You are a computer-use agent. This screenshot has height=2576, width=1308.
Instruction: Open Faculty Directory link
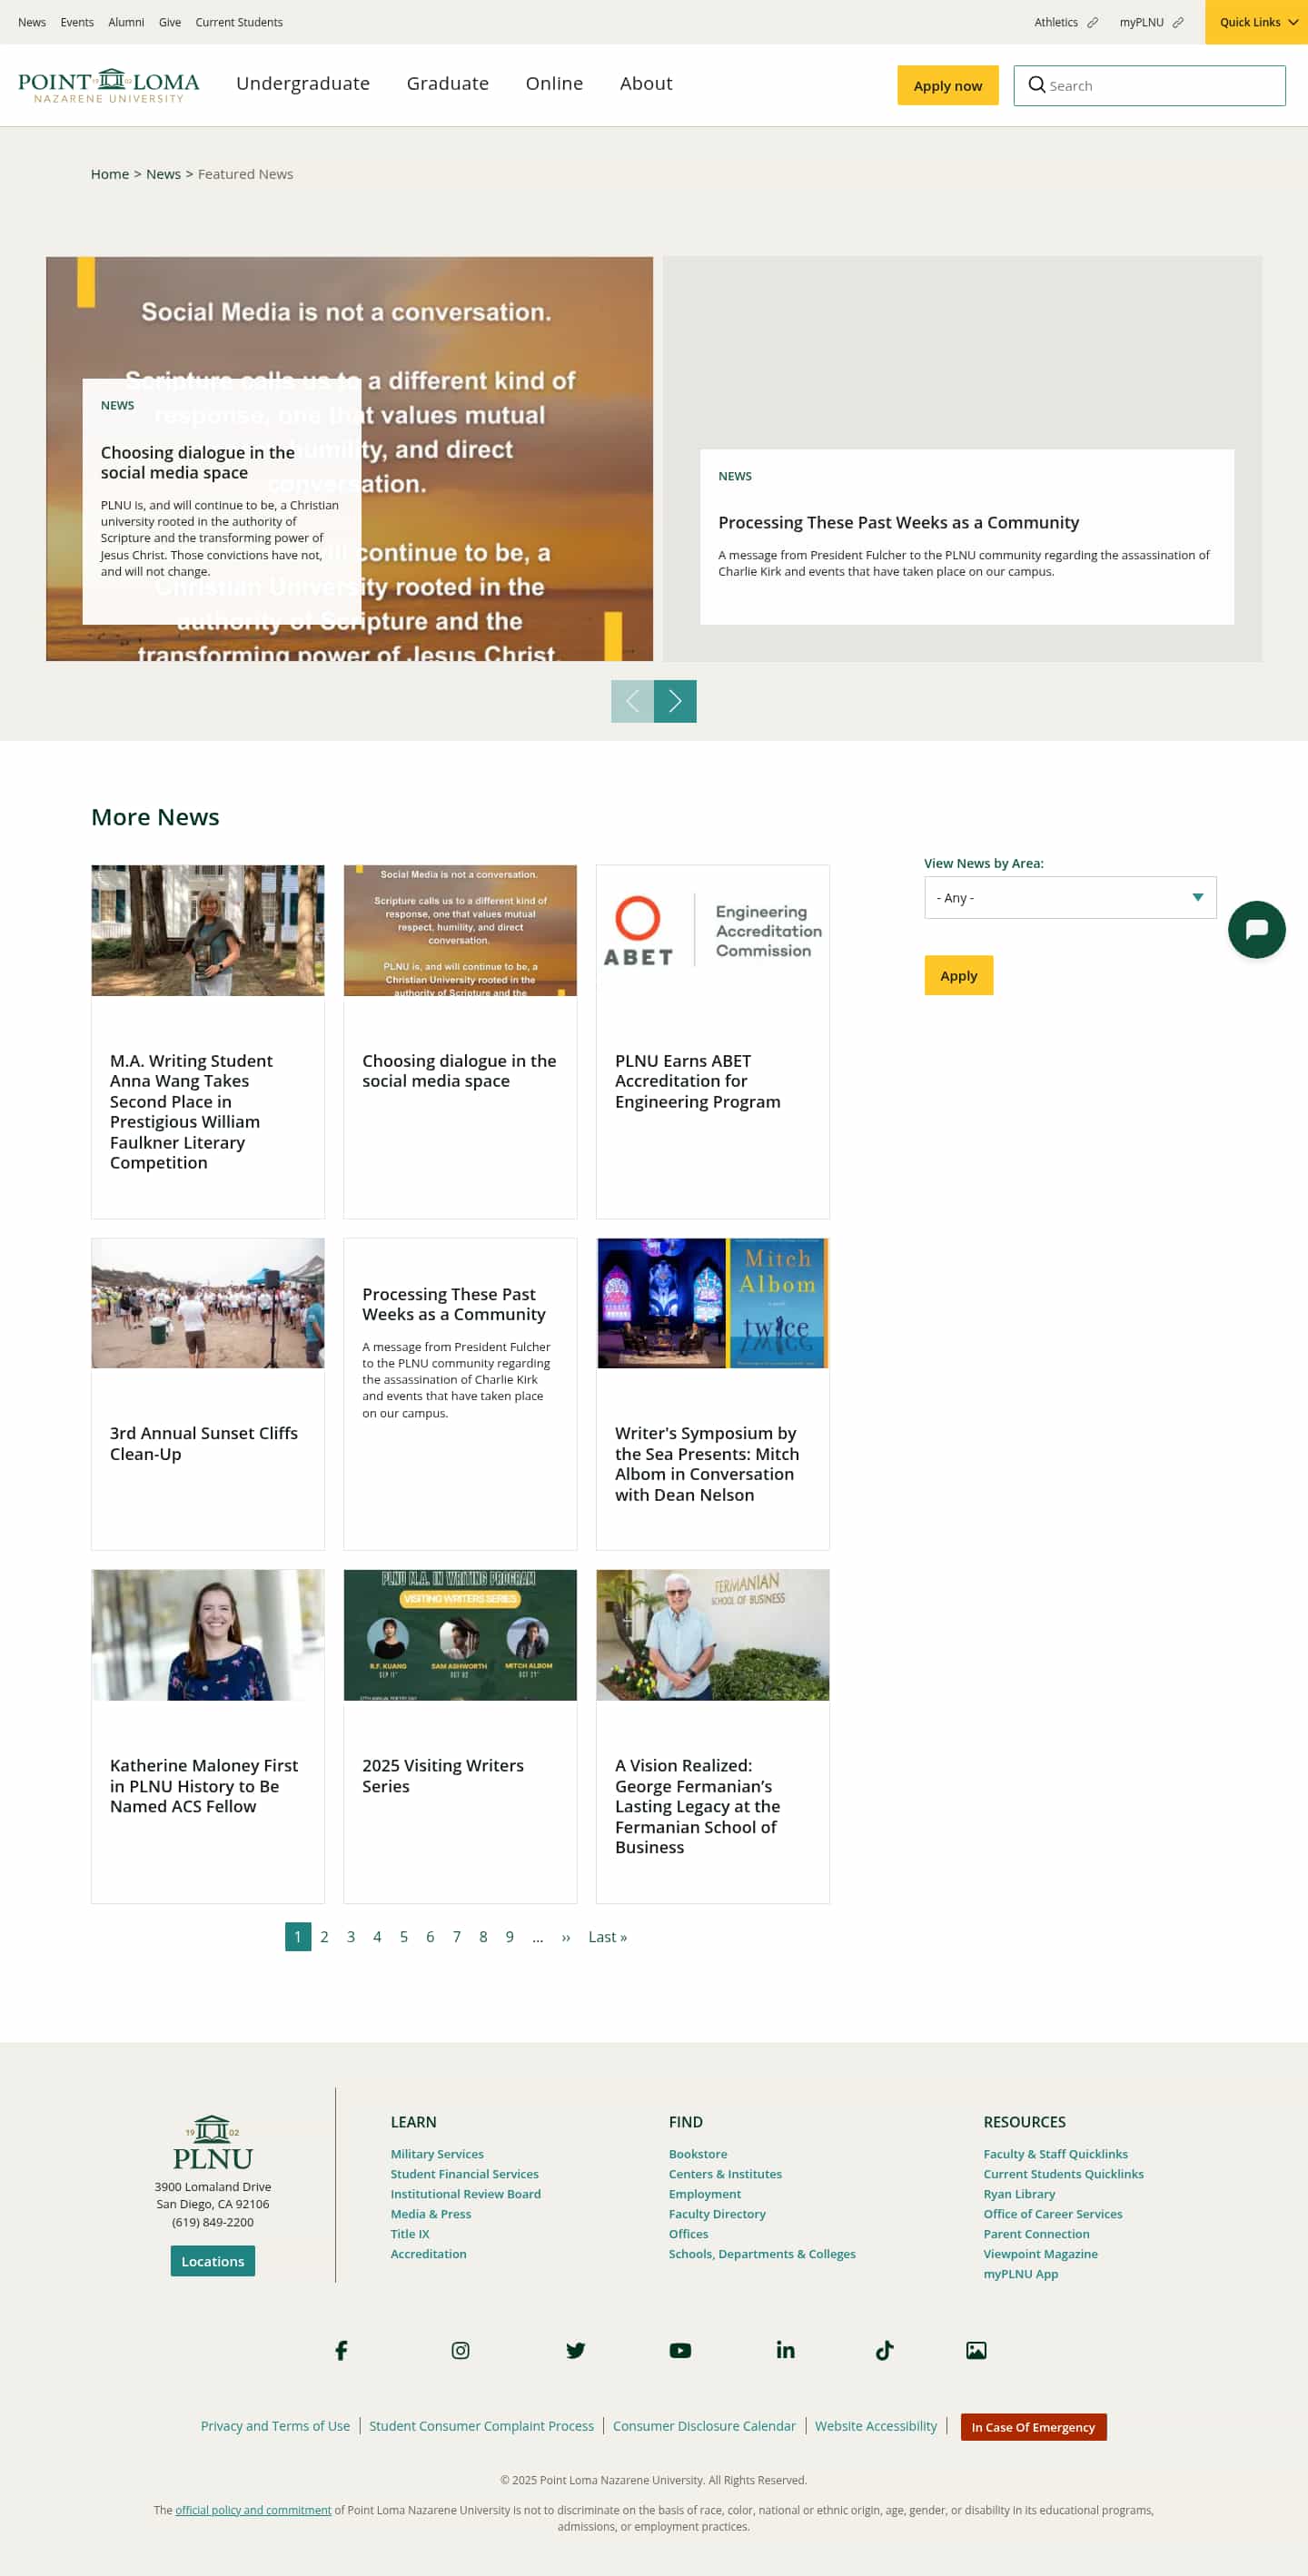pos(717,2214)
